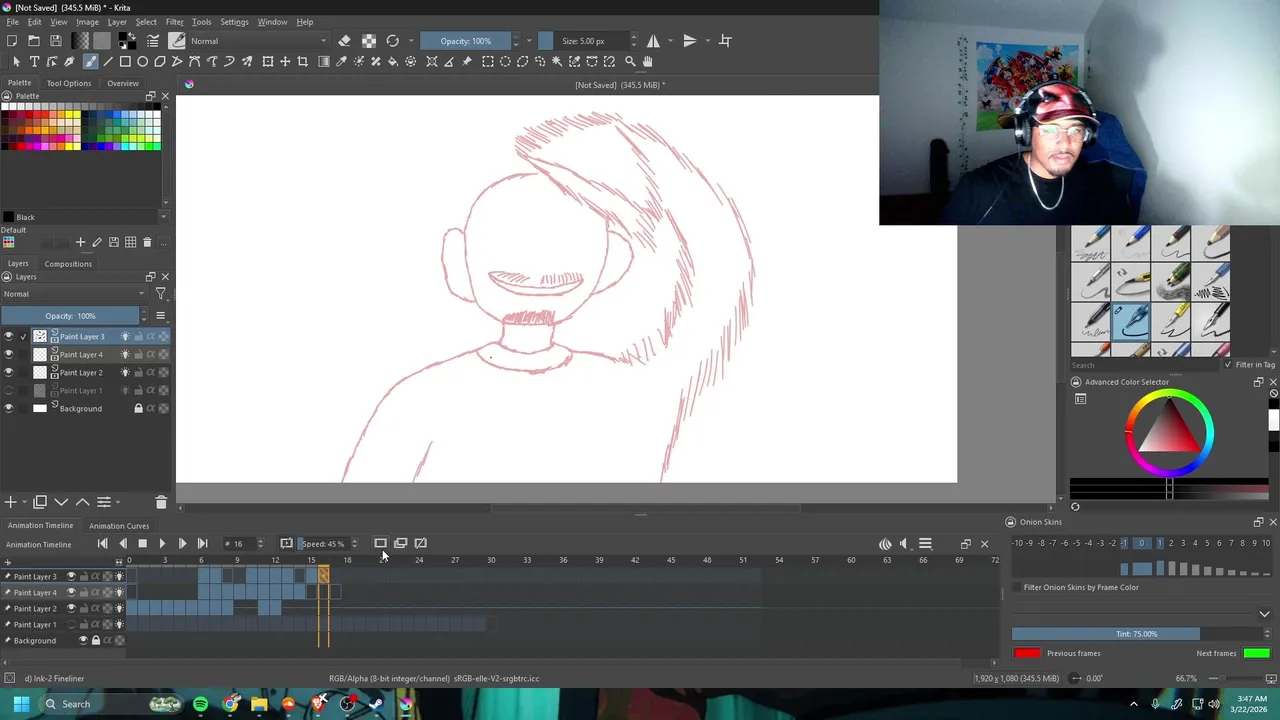1280x720 pixels.
Task: Hide Paint Layer 2 in Layers panel
Action: (9, 373)
